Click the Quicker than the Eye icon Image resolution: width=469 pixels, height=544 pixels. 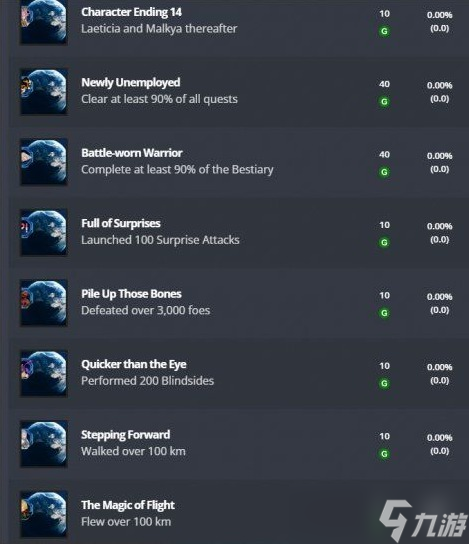(x=44, y=373)
